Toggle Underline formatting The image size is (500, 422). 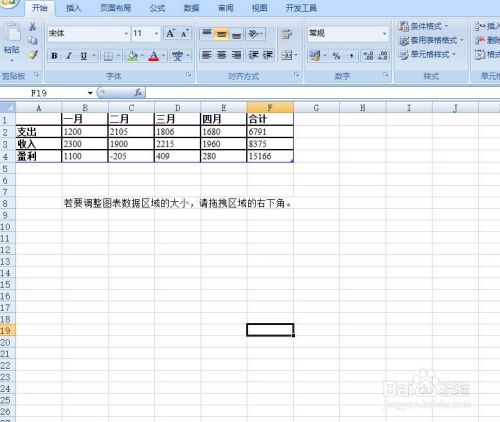click(84, 56)
